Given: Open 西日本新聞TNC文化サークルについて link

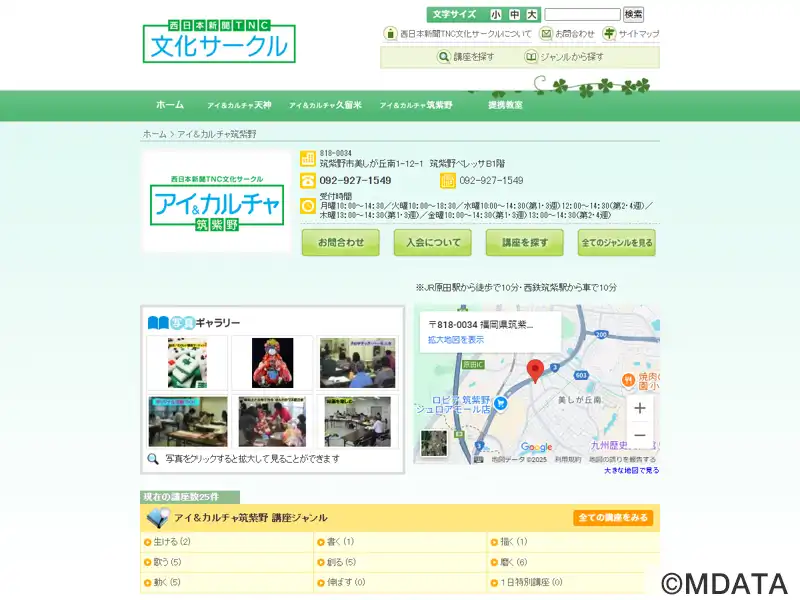Looking at the screenshot, I should tap(465, 34).
